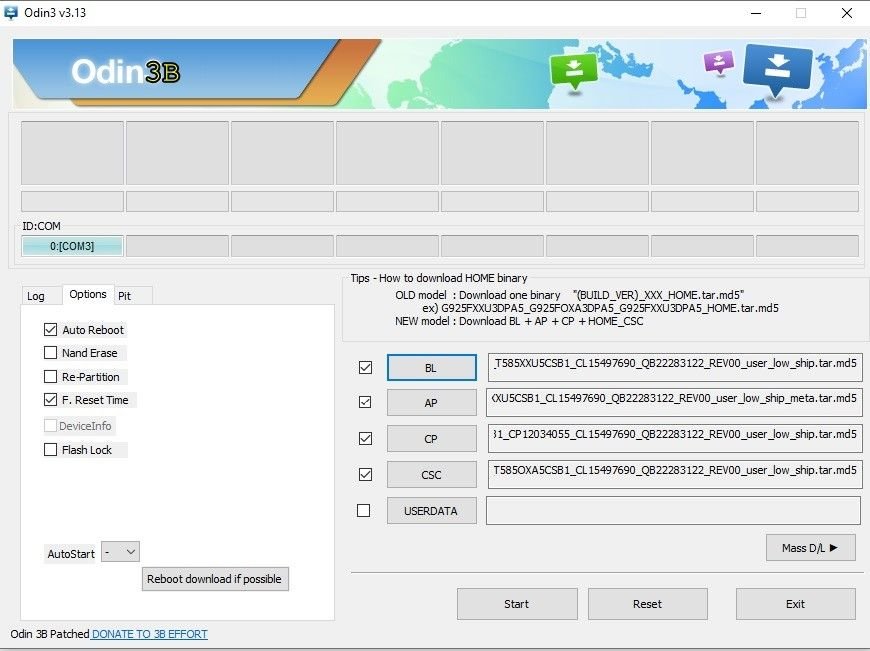Screen dimensions: 870x651
Task: Click the empty USERDATA path field
Action: [674, 511]
